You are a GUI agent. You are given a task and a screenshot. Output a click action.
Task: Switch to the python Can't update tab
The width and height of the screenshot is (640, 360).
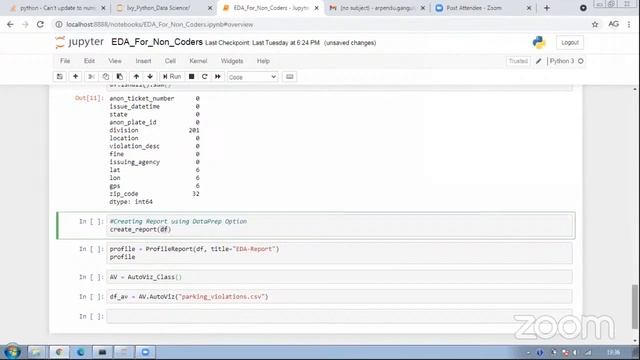pyautogui.click(x=57, y=8)
